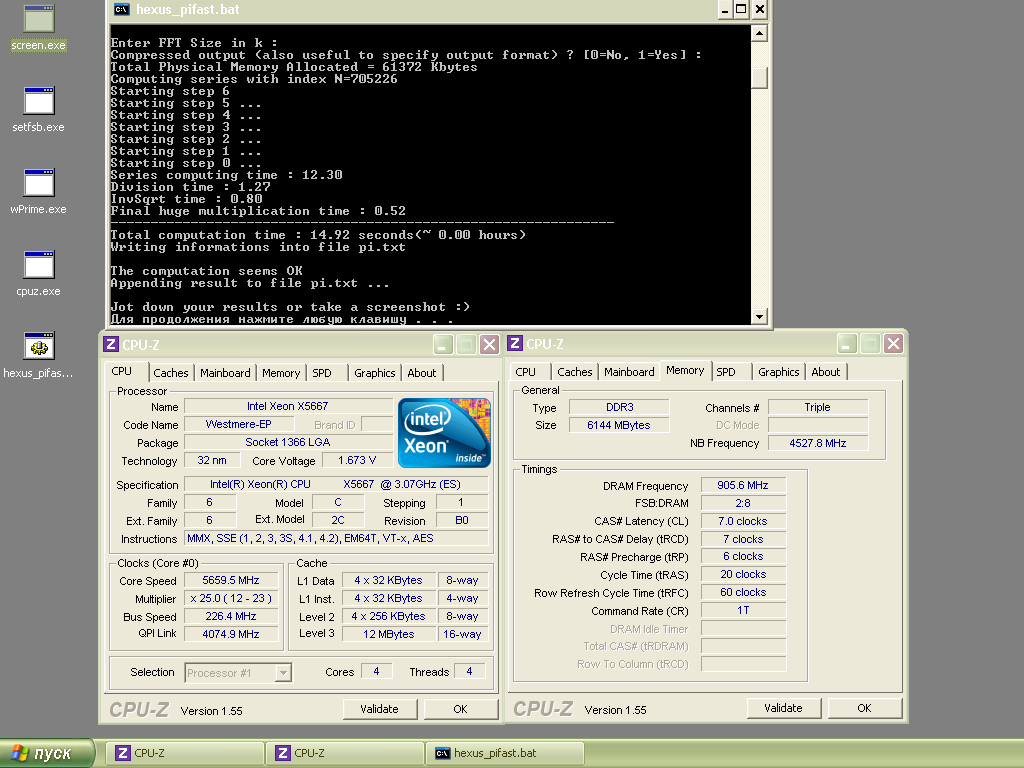
Task: Minimize the right CPU-Z window
Action: point(847,344)
